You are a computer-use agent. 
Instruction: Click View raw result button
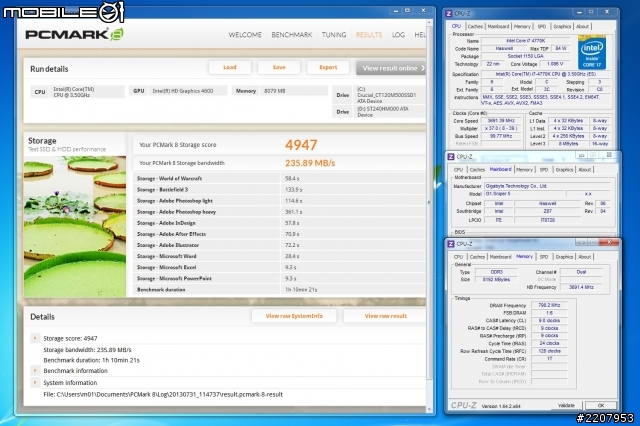[385, 316]
